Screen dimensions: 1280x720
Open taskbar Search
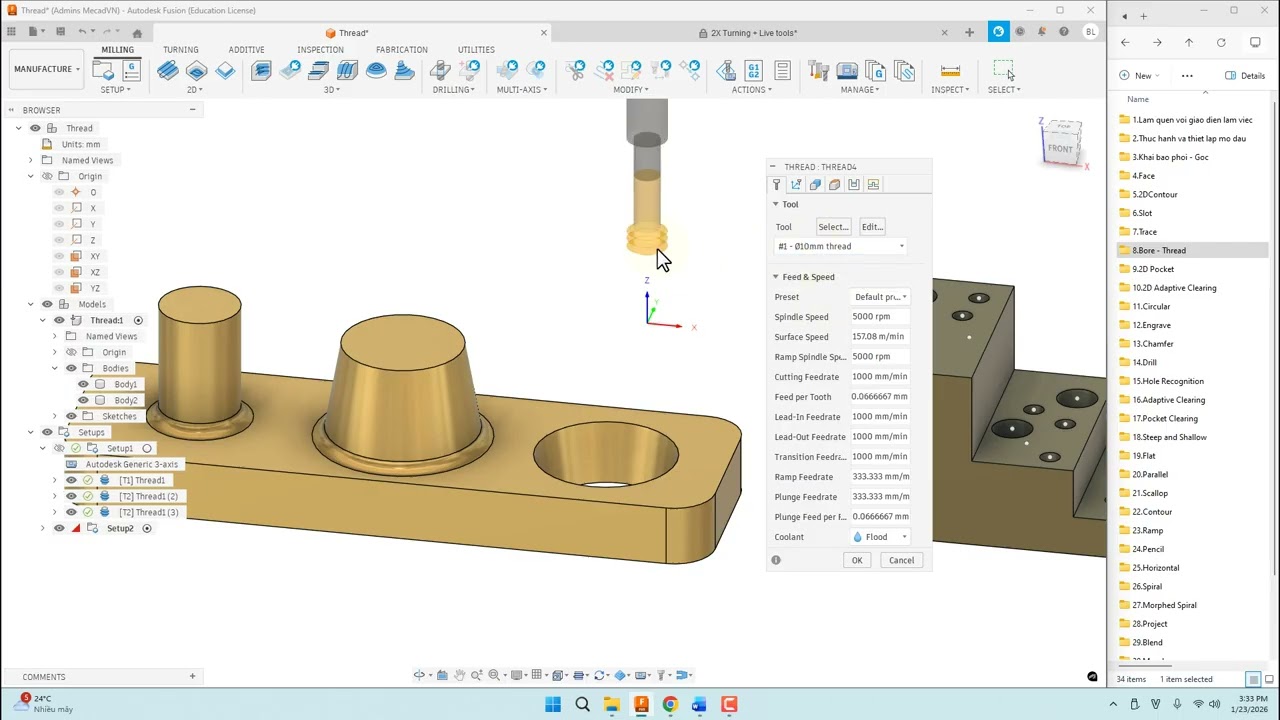click(x=582, y=705)
